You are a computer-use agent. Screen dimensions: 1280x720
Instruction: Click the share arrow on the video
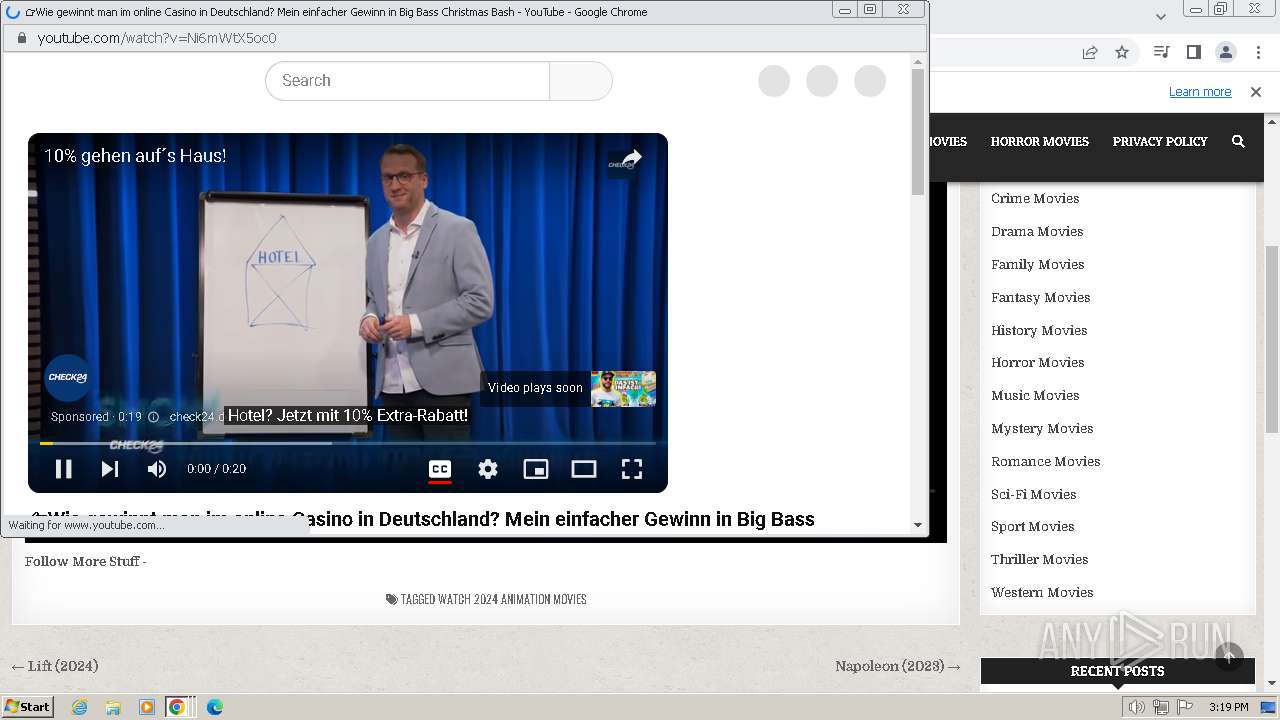click(631, 158)
